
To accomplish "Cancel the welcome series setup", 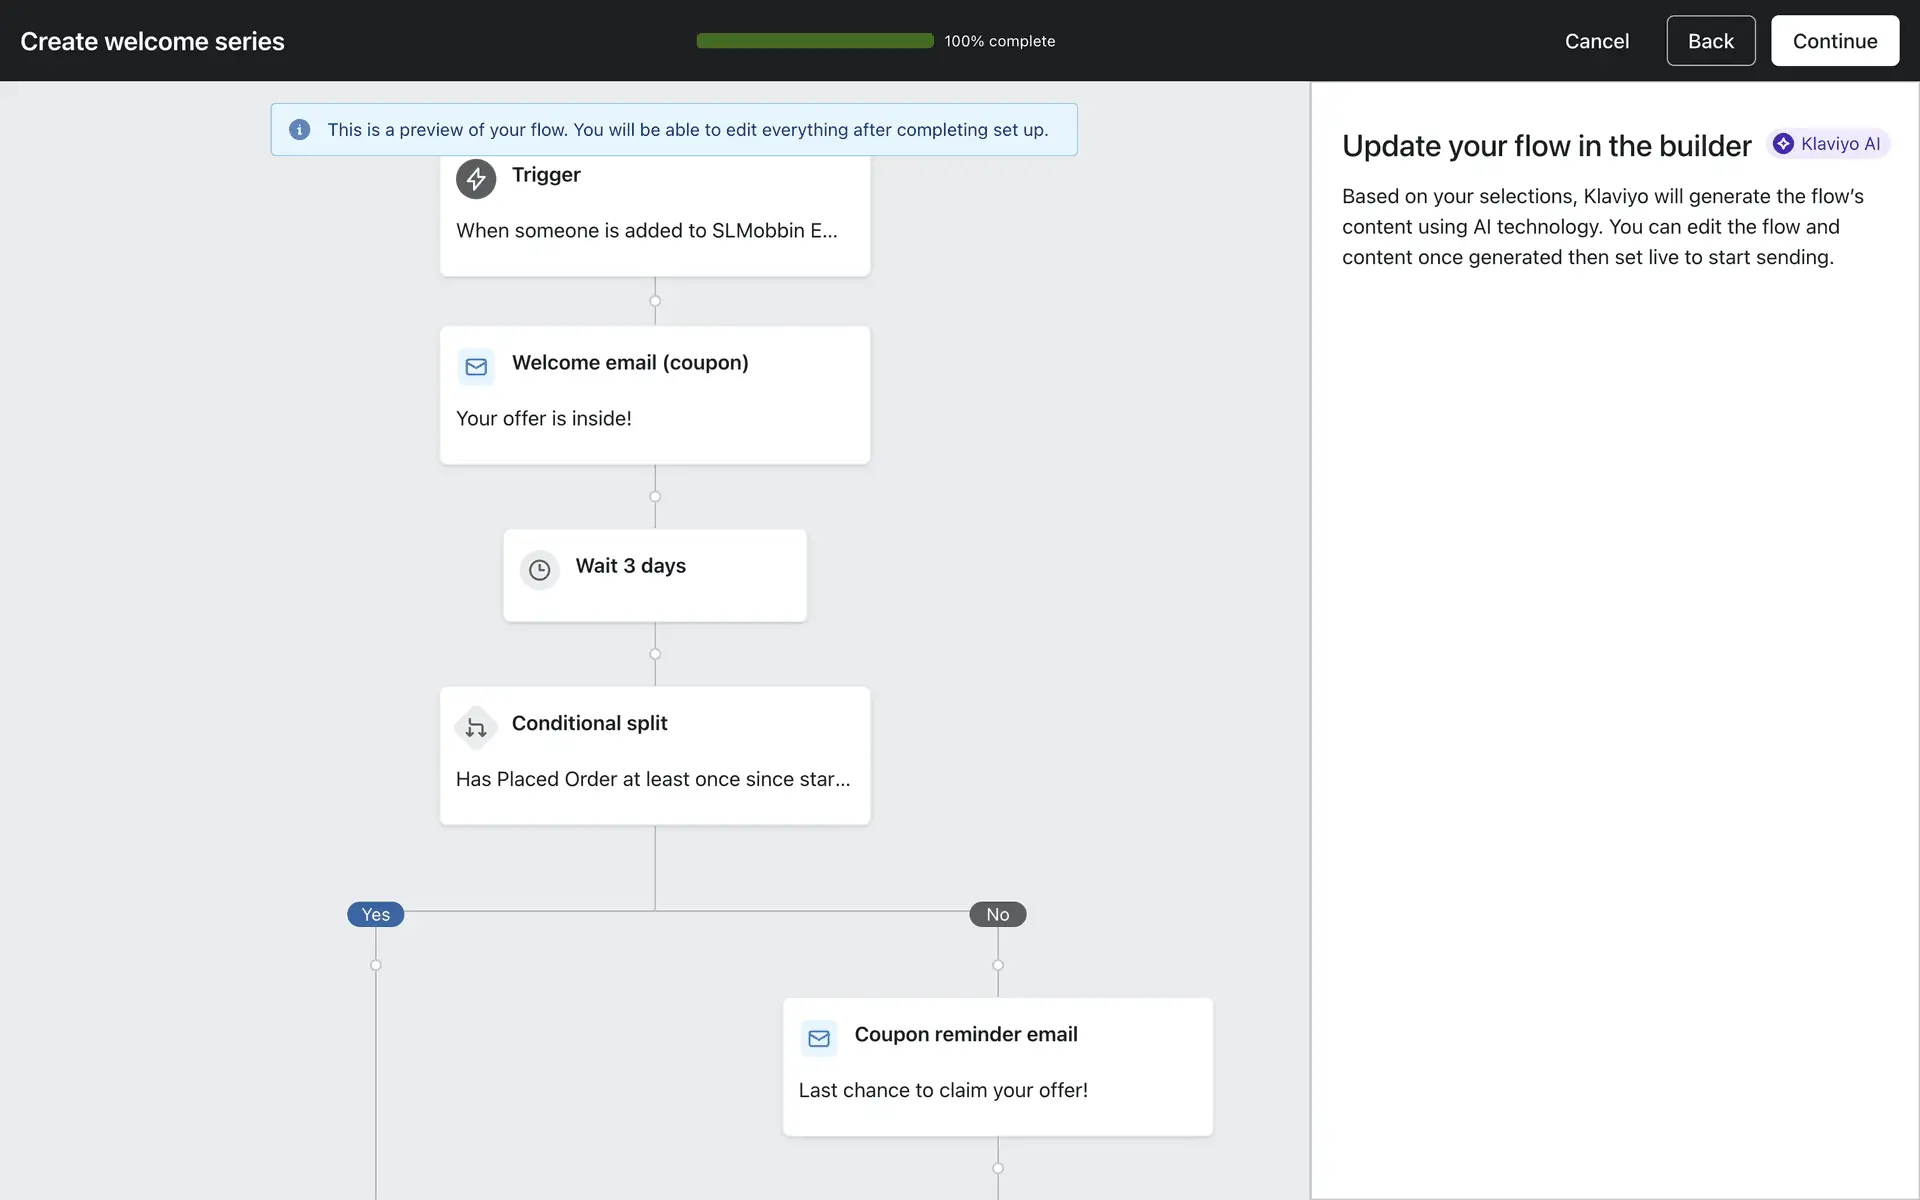I will click(1596, 41).
